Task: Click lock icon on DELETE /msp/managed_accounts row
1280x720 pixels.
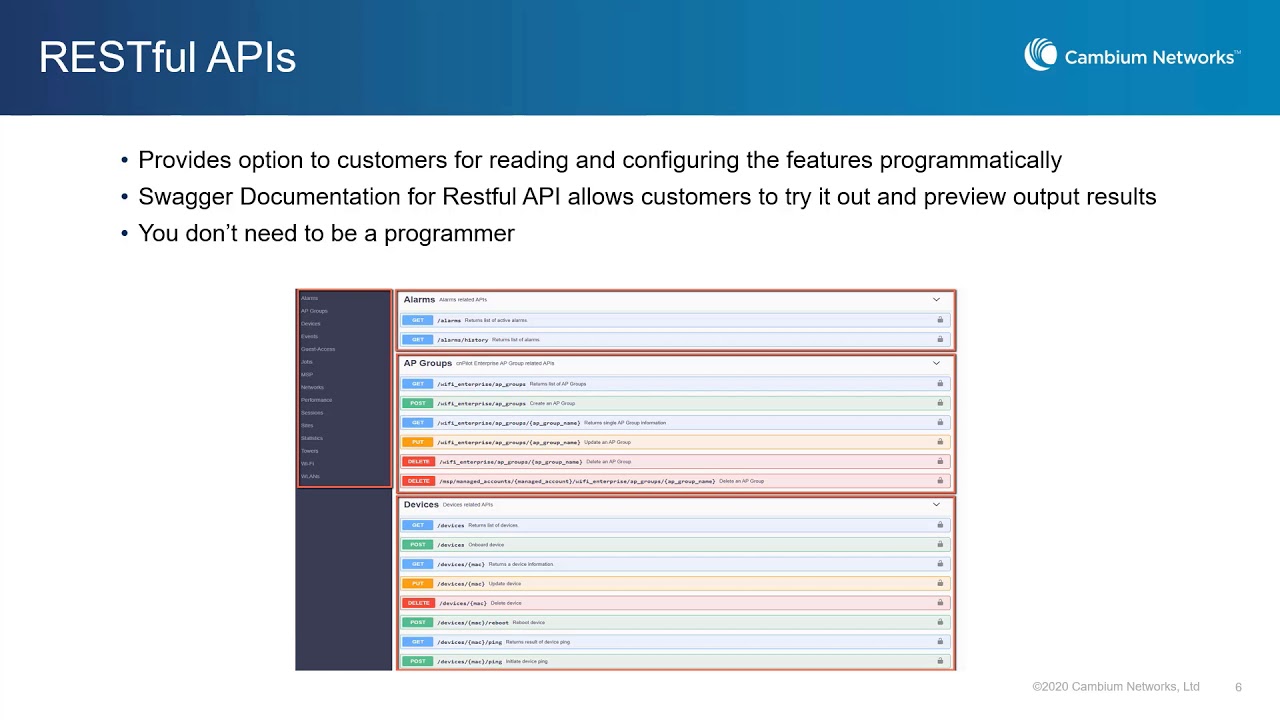Action: 940,481
